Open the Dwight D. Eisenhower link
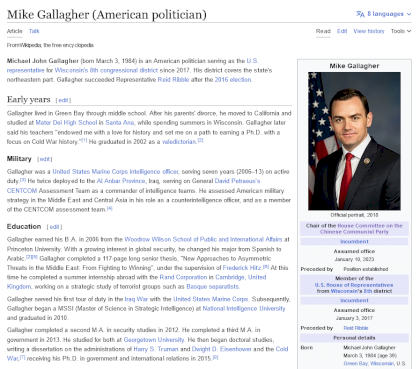This screenshot has height=369, width=420. pos(222,349)
